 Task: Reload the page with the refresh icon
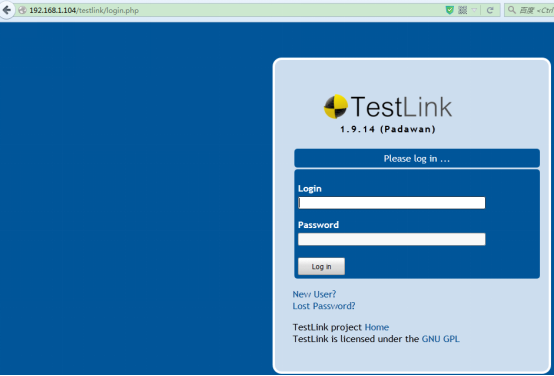point(490,10)
